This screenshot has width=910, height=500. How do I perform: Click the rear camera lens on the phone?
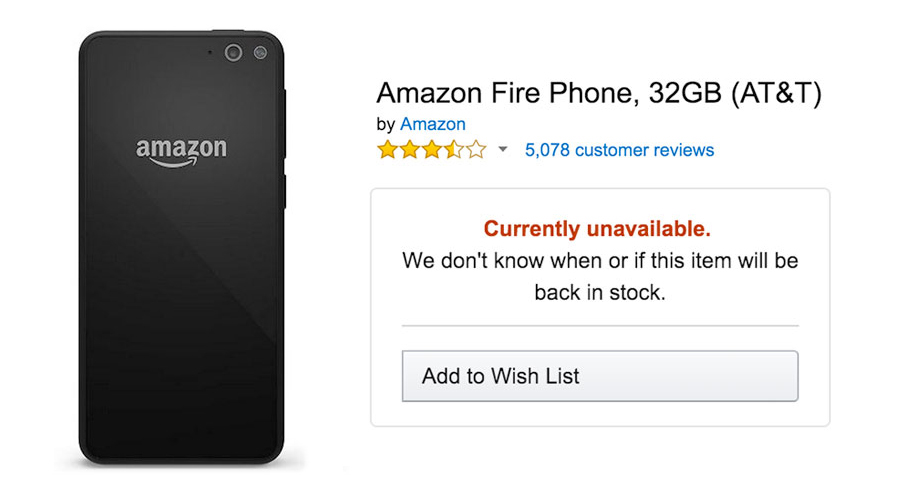(x=234, y=52)
